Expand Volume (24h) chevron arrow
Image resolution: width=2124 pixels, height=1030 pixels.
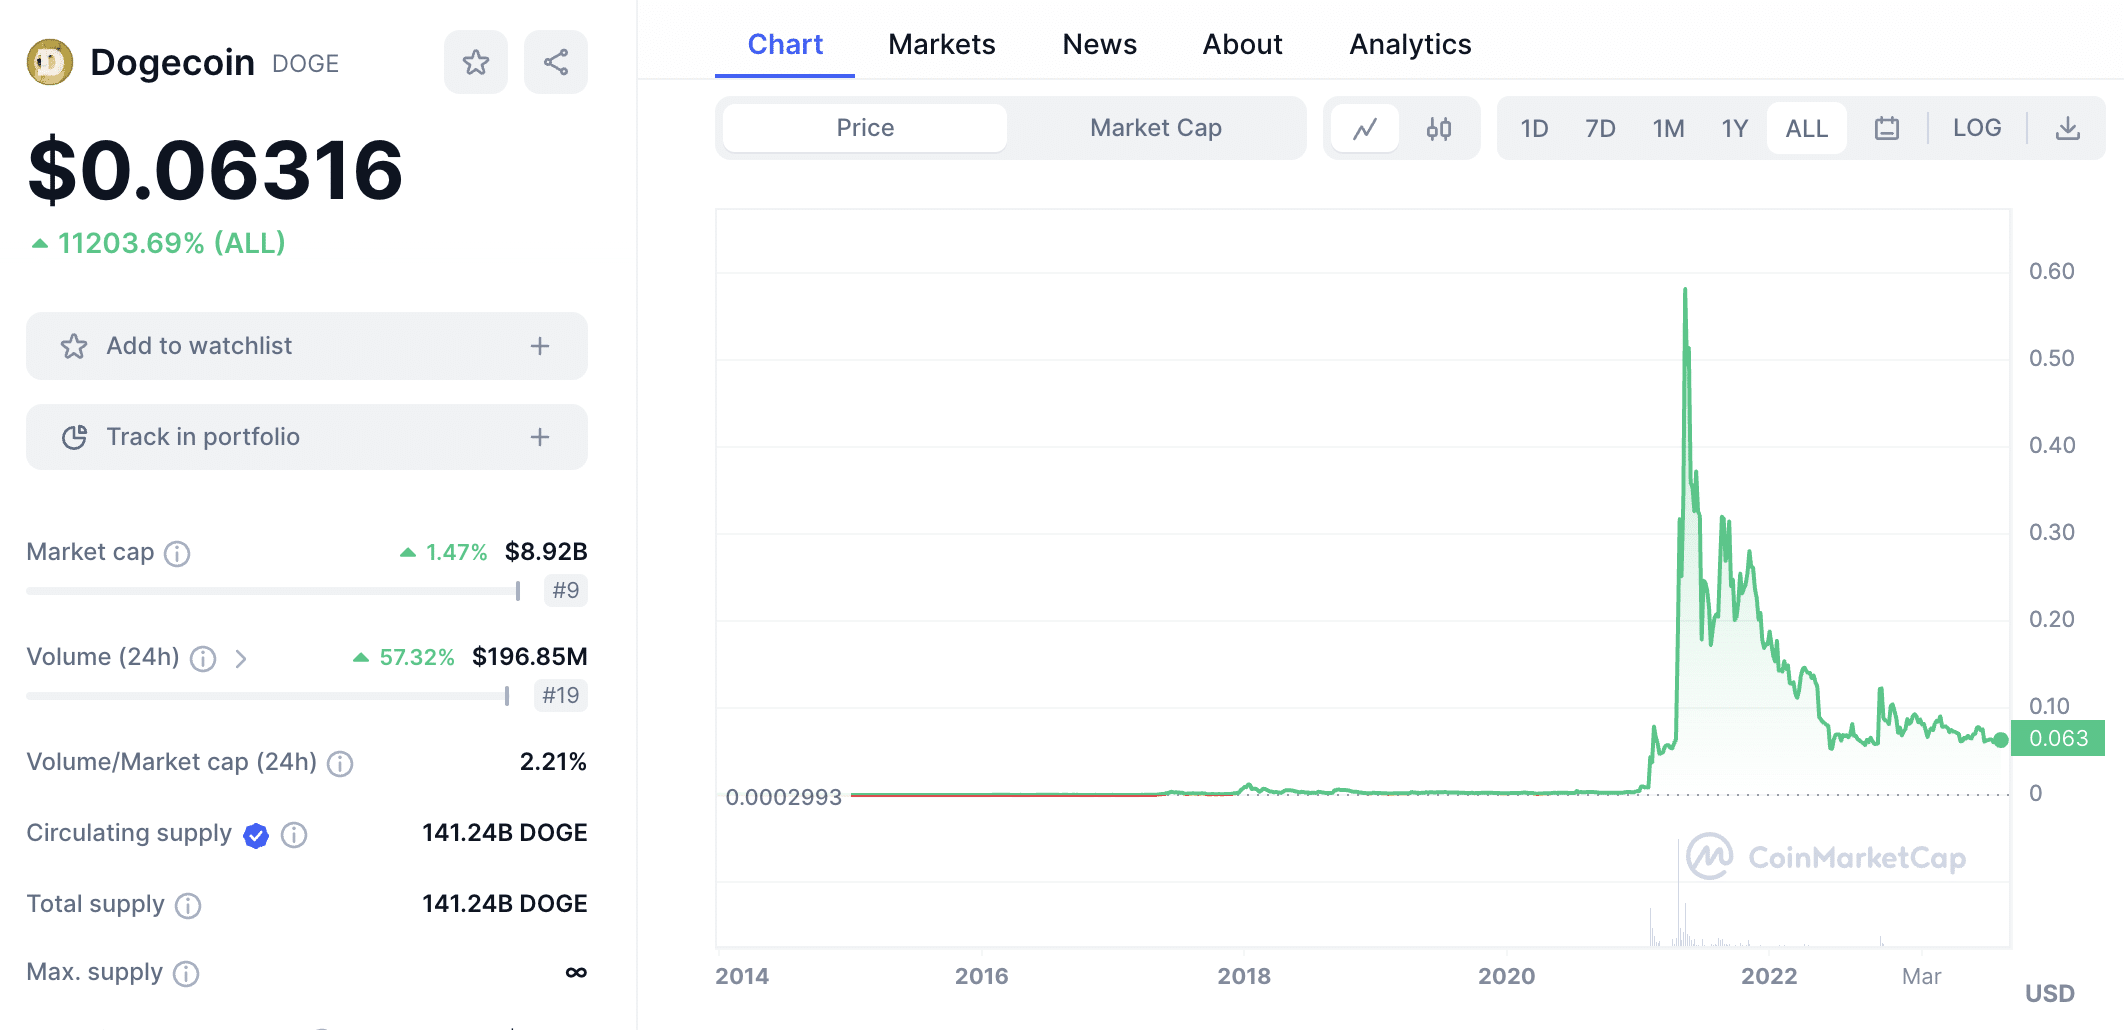coord(240,658)
